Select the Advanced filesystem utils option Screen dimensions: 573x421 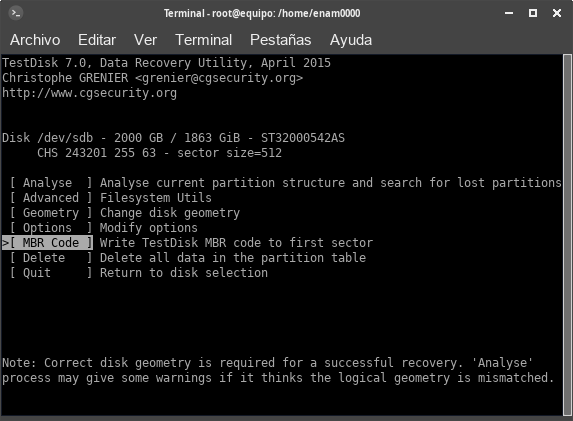(x=51, y=198)
